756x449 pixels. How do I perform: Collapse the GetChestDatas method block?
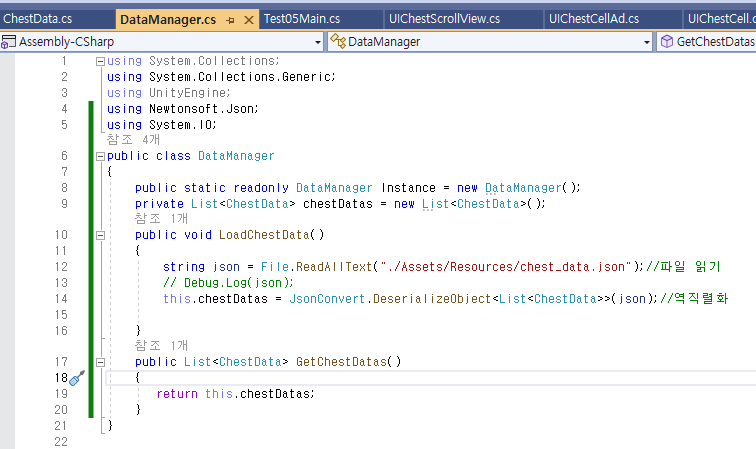(100, 362)
